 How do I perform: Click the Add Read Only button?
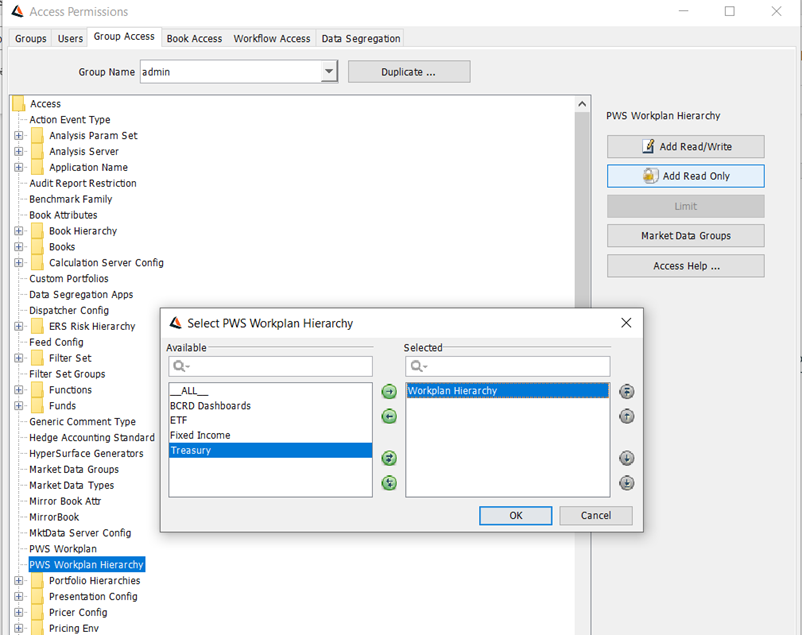click(x=686, y=176)
